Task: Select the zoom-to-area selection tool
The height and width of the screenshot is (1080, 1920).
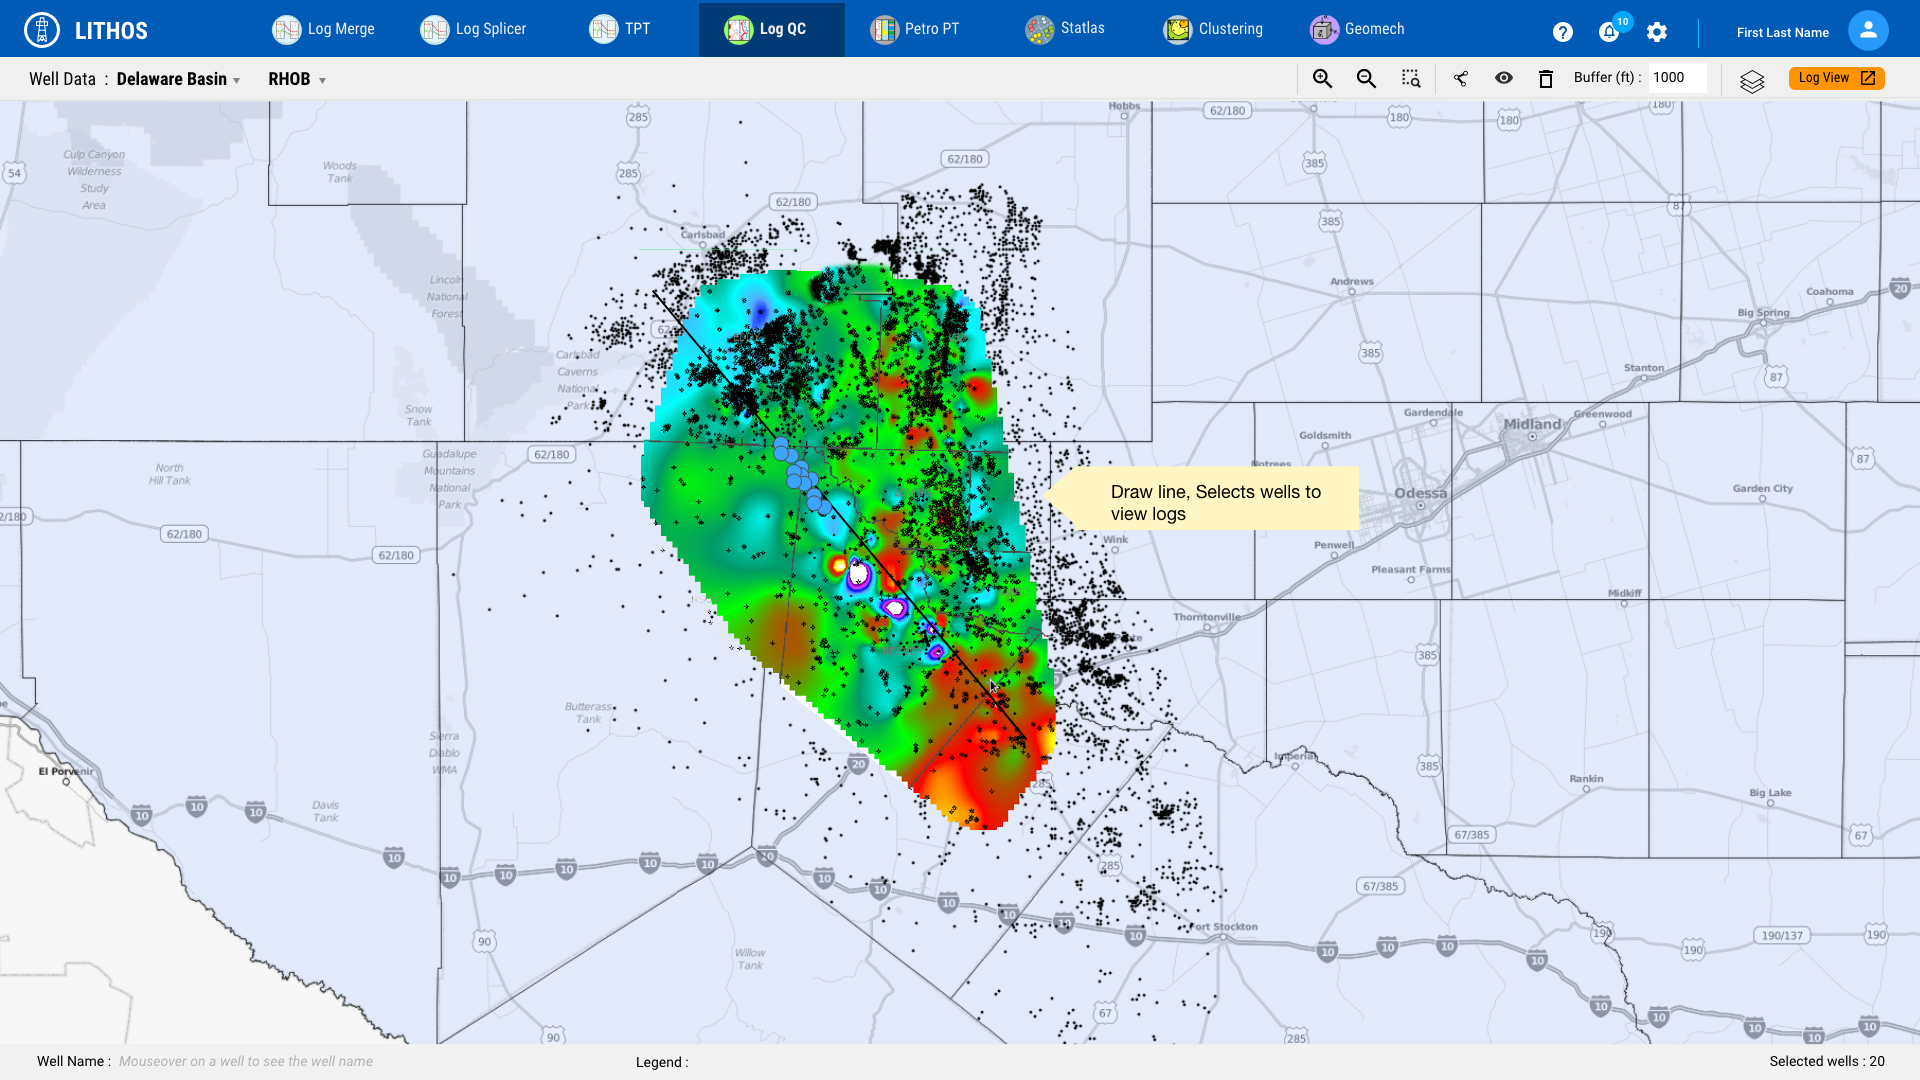Action: (1411, 79)
